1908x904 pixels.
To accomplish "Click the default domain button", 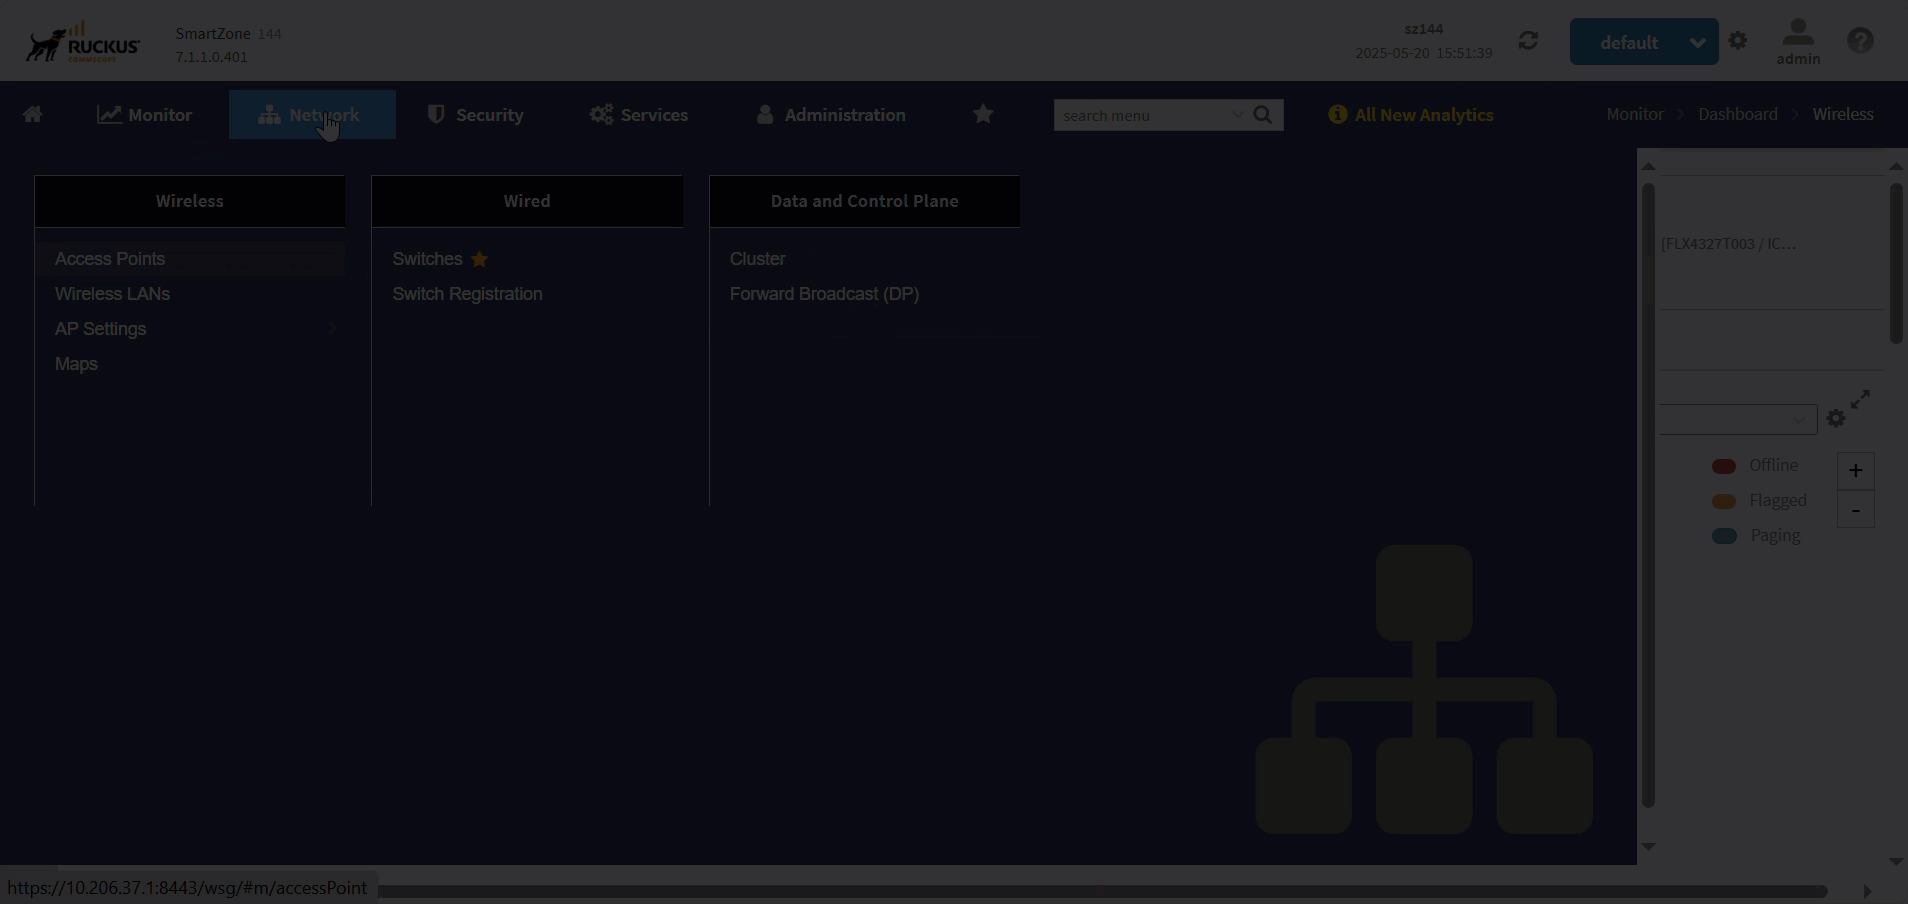I will click(x=1629, y=42).
